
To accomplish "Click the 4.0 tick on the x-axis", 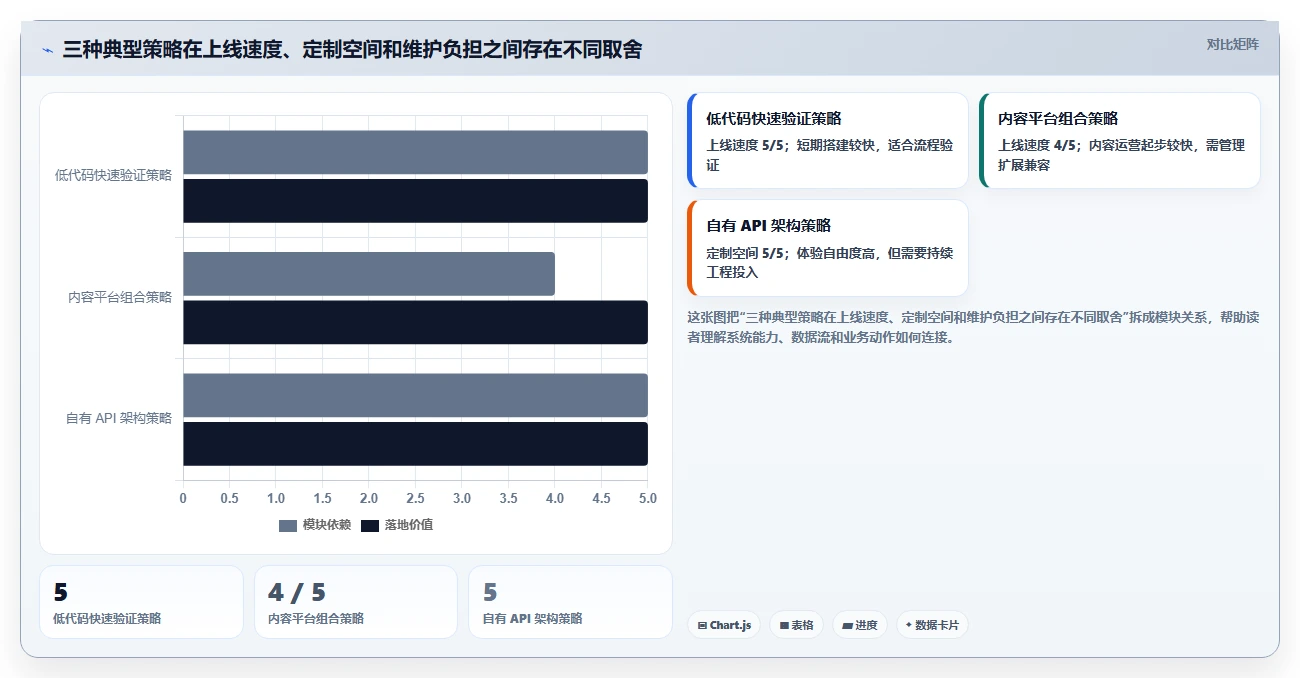I will 555,498.
